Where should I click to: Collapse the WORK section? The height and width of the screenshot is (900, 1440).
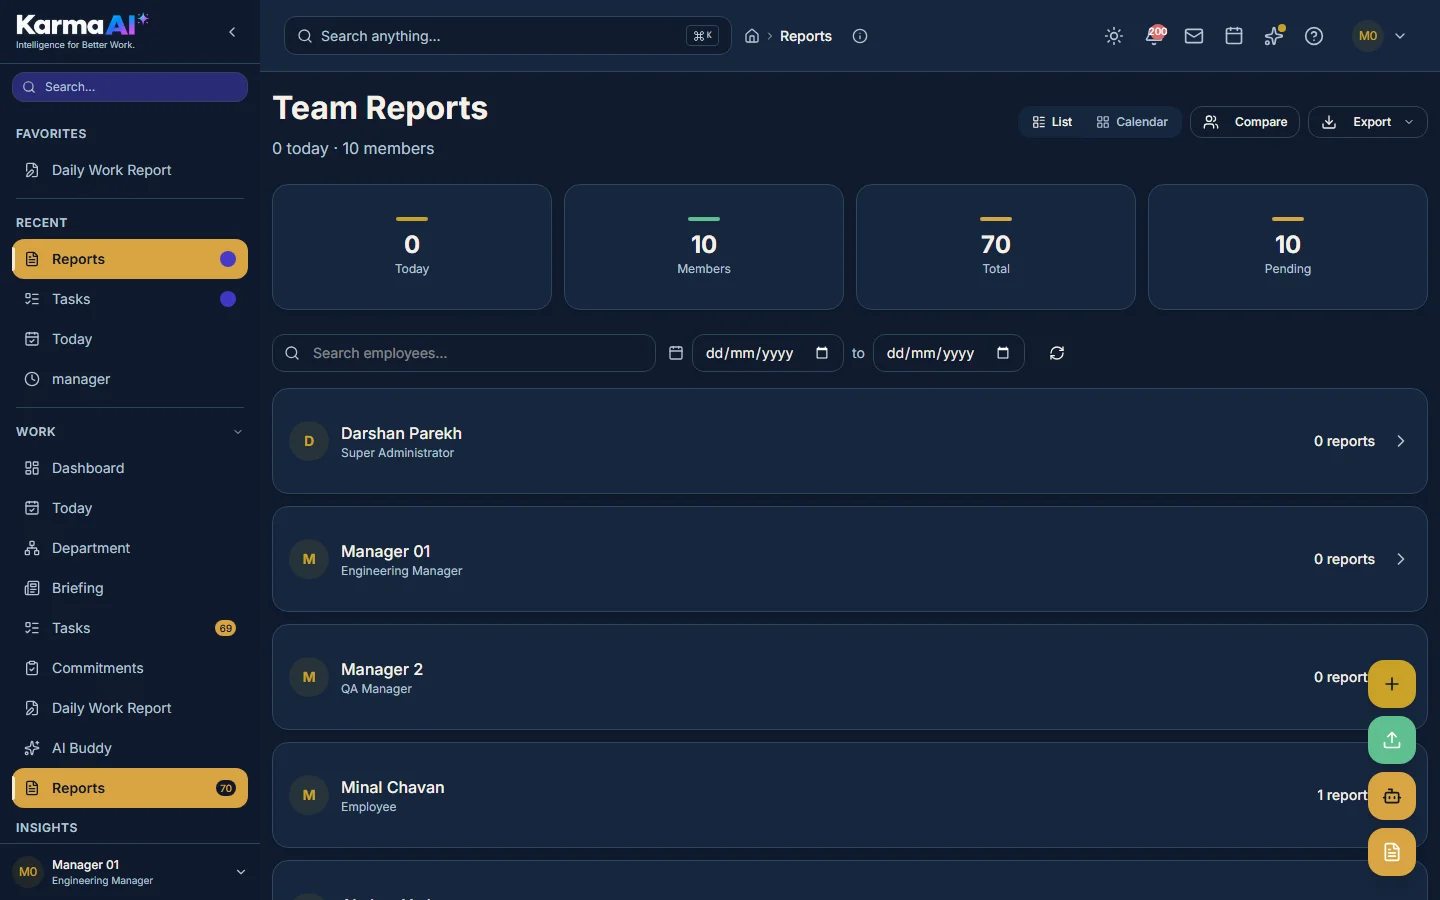238,432
